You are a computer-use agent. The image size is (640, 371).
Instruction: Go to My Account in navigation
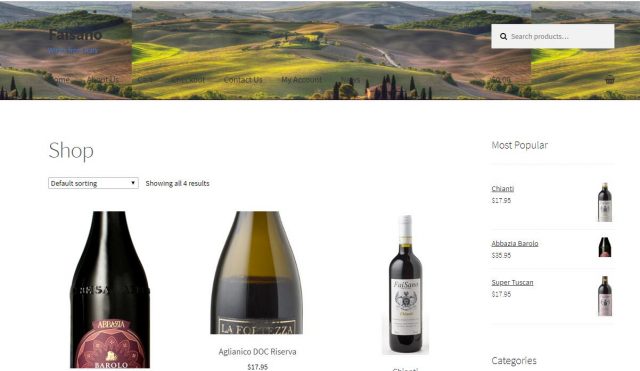click(x=301, y=80)
